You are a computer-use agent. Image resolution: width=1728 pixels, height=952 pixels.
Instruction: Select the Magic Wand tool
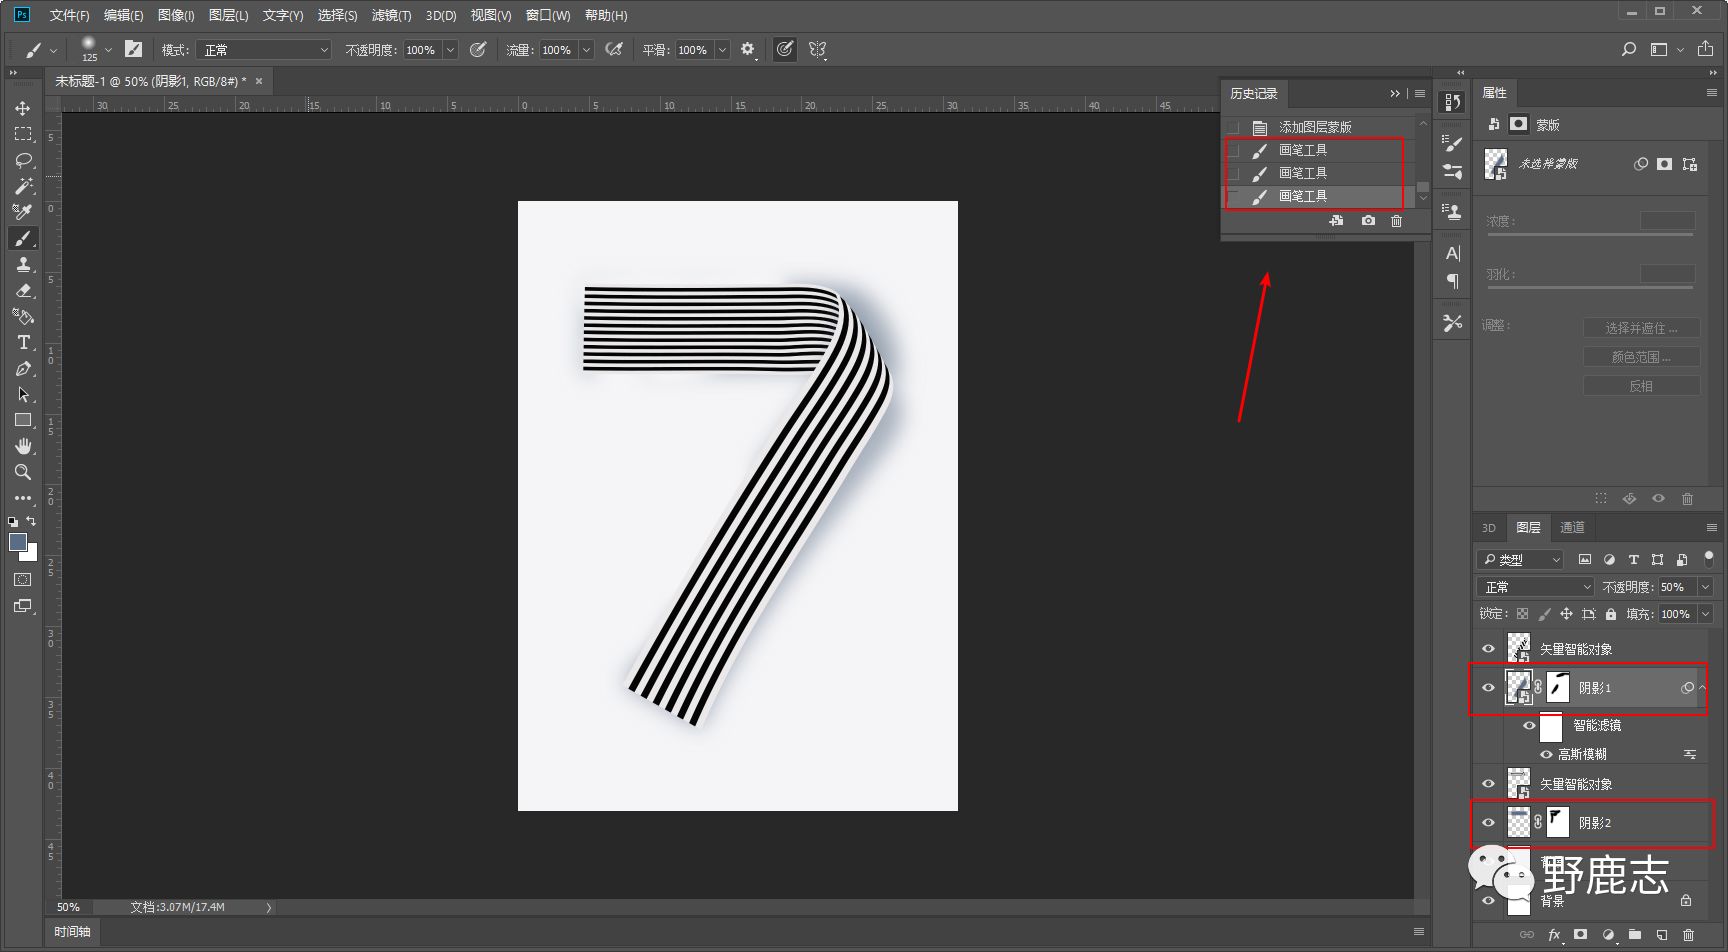(x=23, y=186)
